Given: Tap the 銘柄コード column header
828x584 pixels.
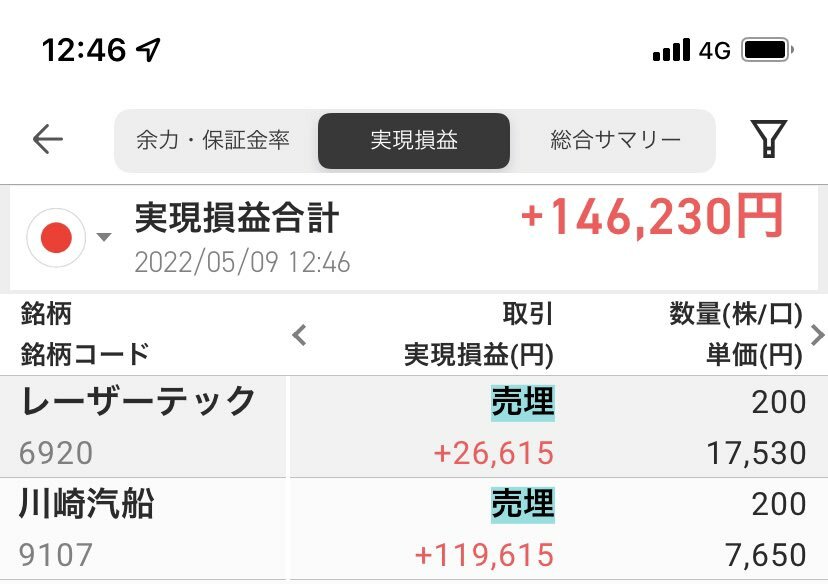Looking at the screenshot, I should pyautogui.click(x=85, y=354).
